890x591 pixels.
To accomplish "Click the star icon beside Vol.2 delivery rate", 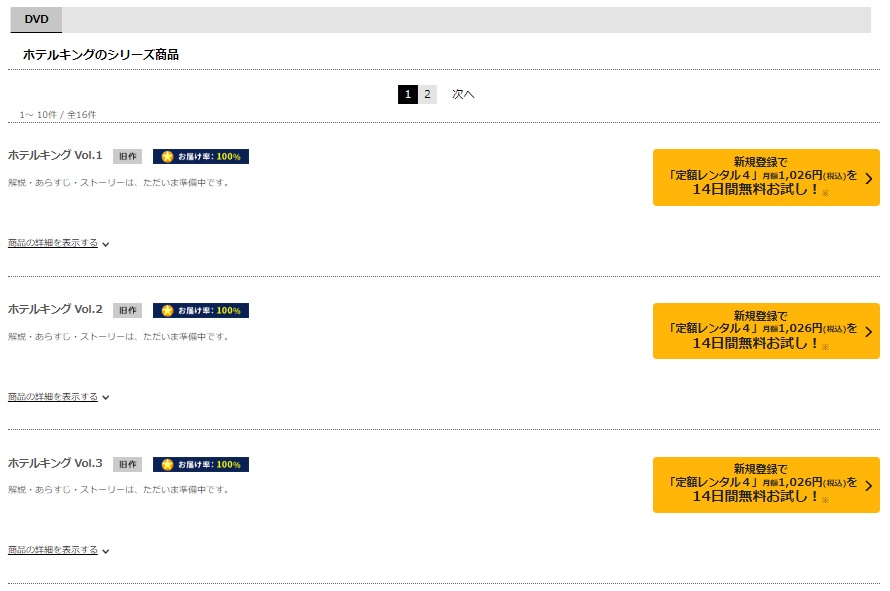I will tap(167, 311).
